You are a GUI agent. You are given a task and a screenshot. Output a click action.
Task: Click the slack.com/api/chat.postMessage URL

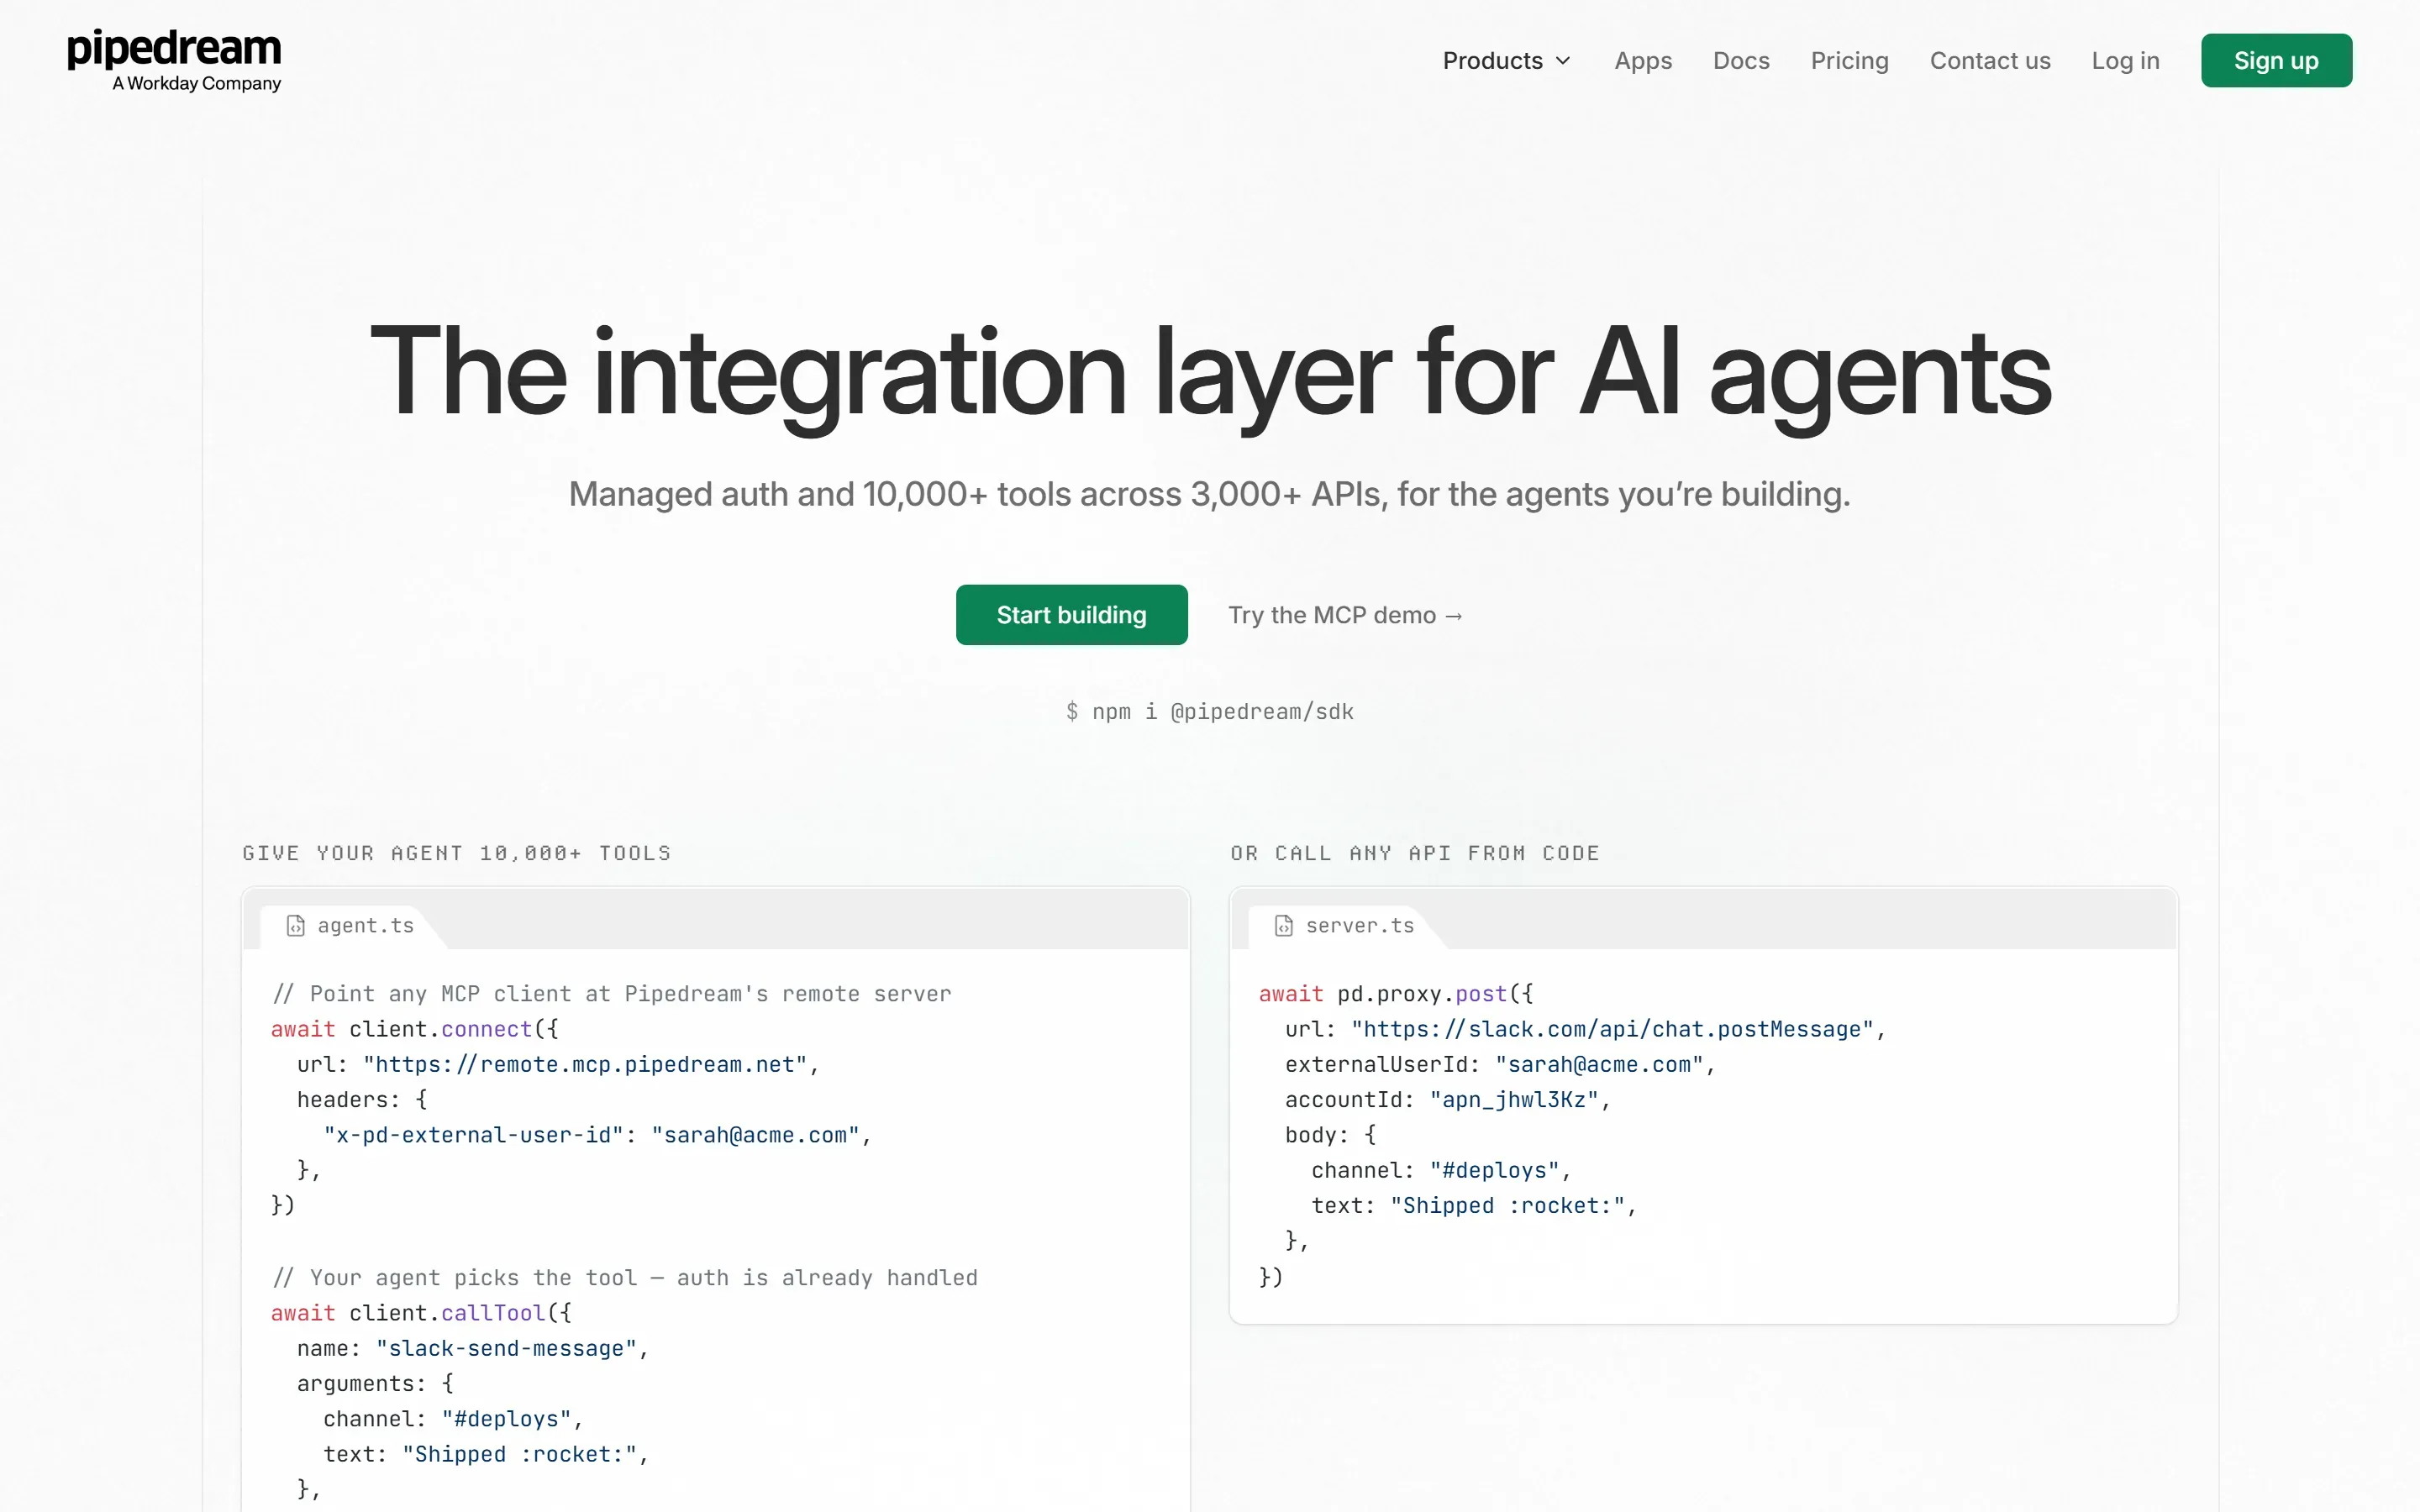point(1612,1030)
